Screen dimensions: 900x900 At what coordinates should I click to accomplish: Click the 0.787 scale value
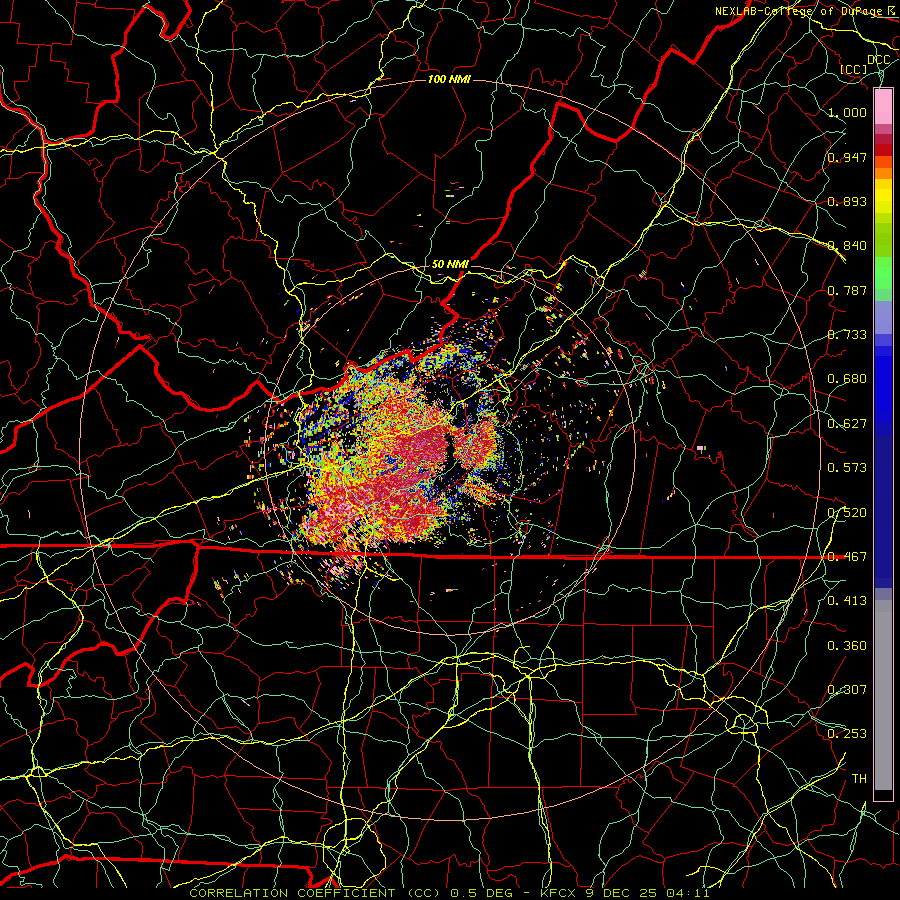coord(847,290)
